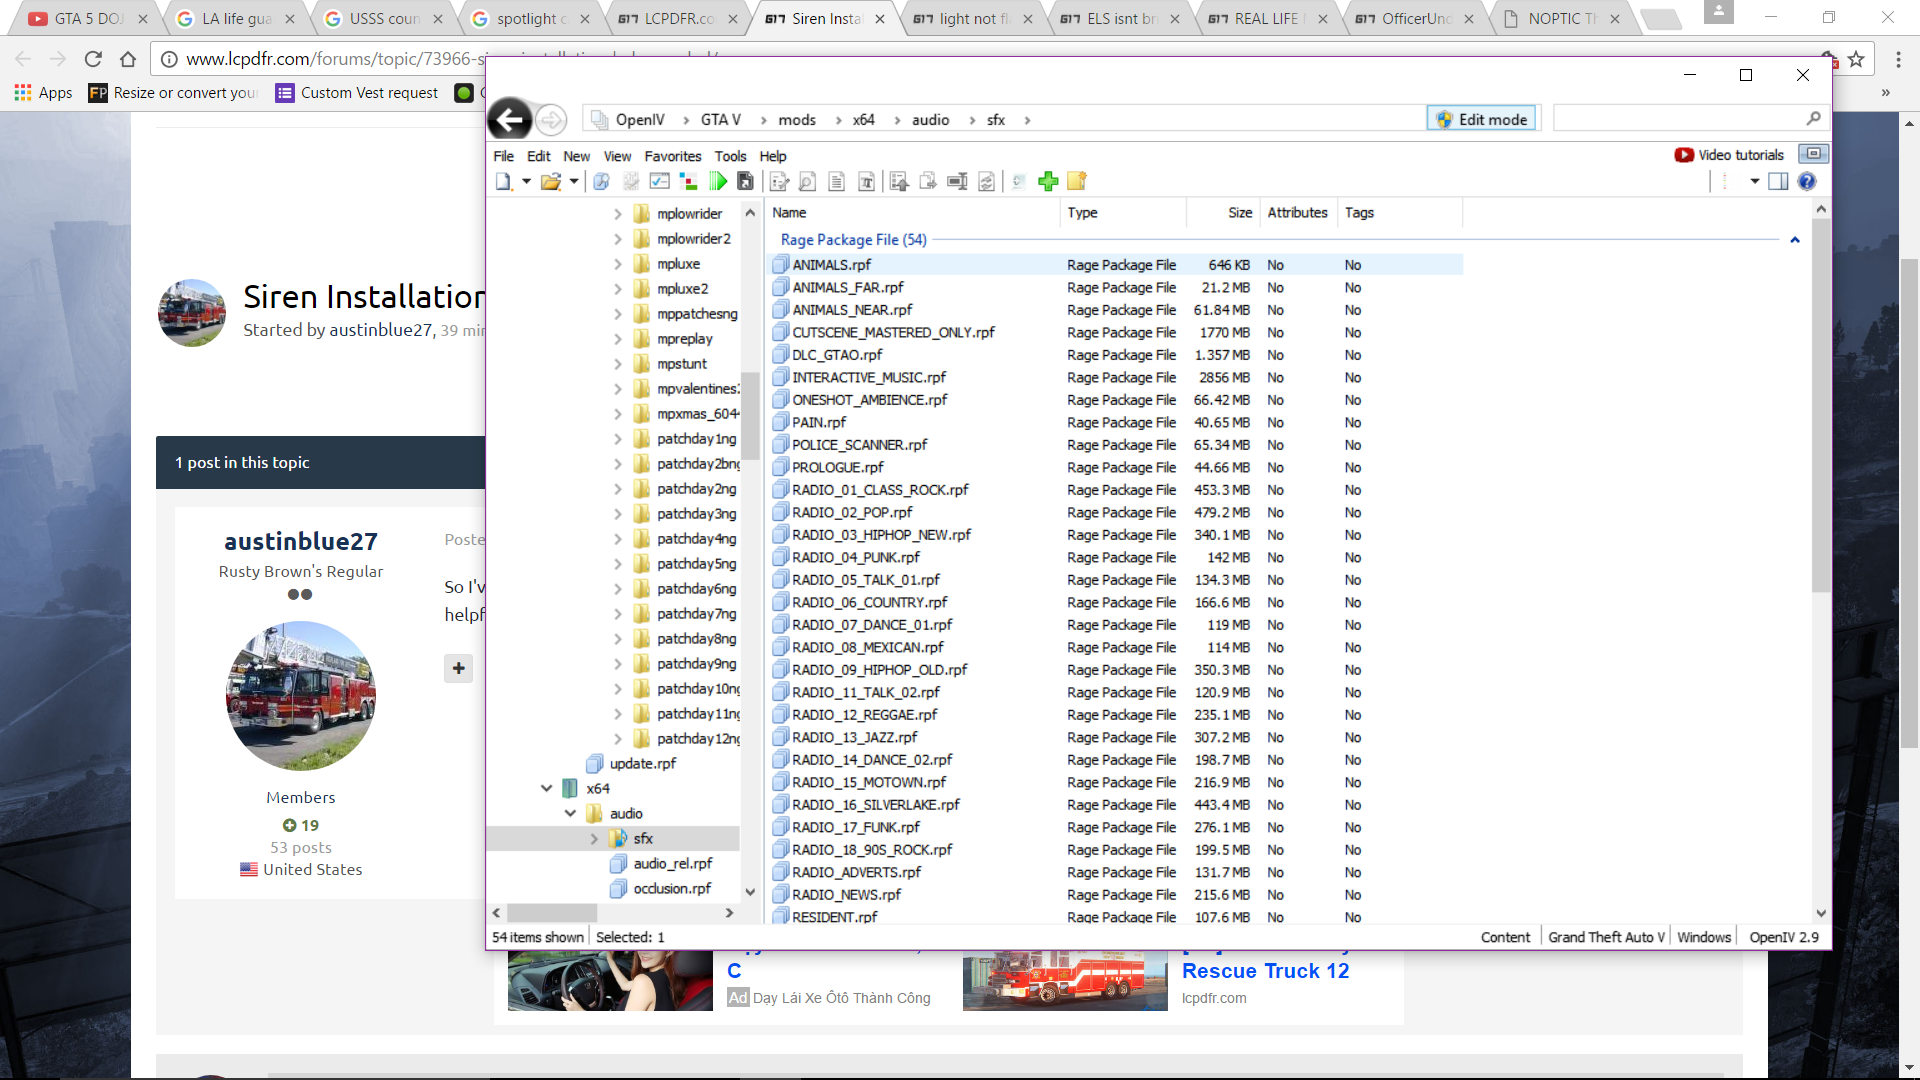The image size is (1920, 1080).
Task: Expand the sfx folder in tree
Action: [x=594, y=838]
